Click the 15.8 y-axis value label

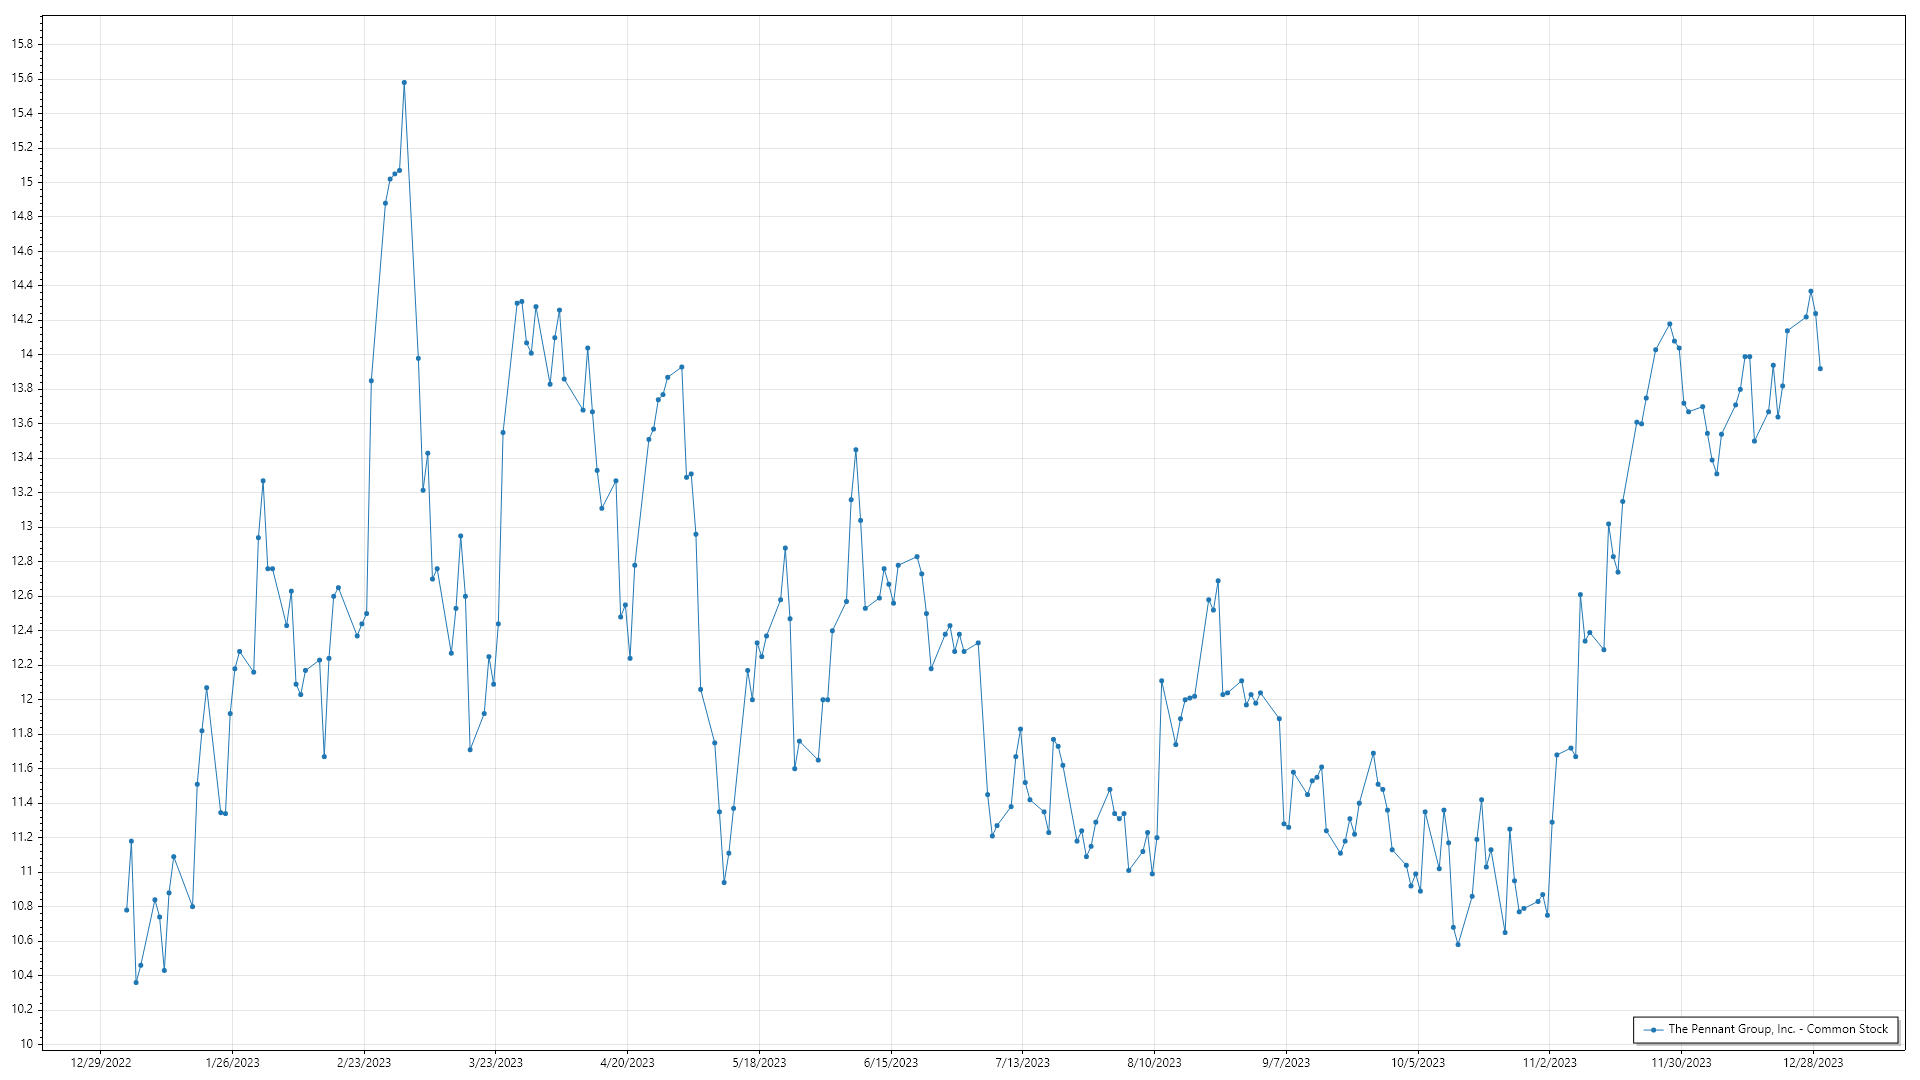[x=22, y=44]
